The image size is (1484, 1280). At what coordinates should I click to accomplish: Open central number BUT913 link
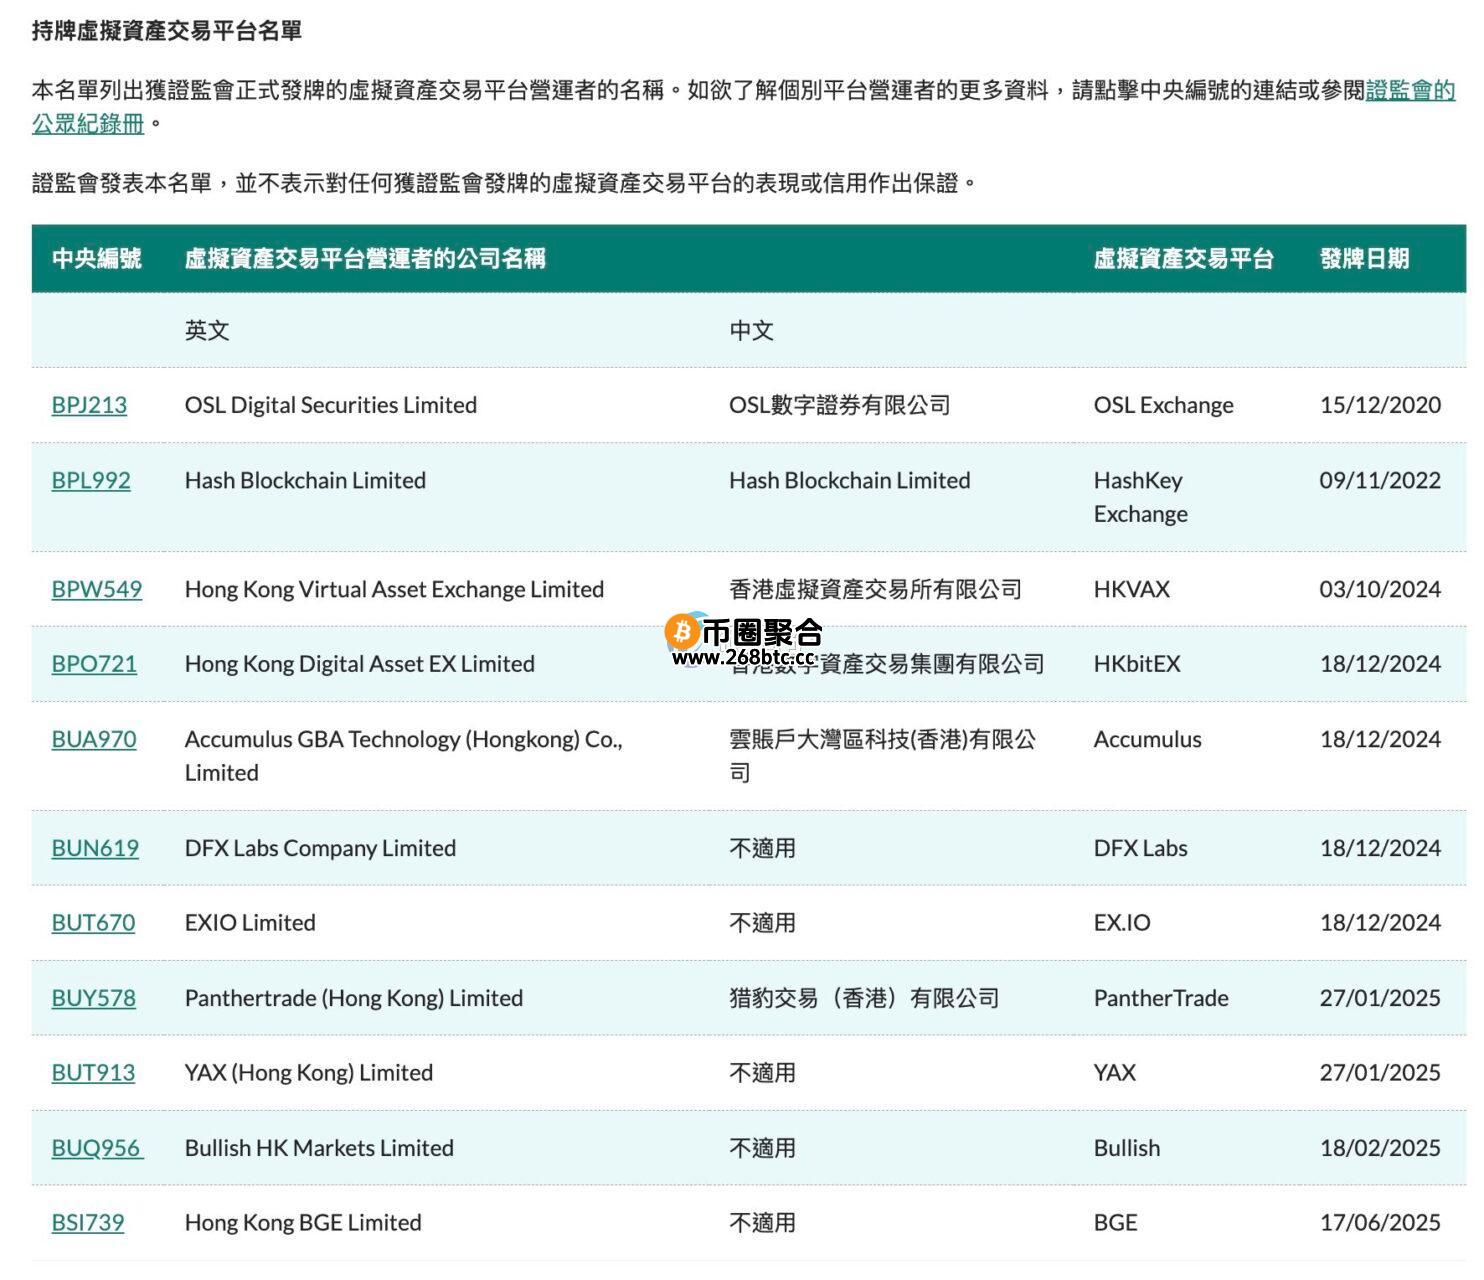[93, 1073]
